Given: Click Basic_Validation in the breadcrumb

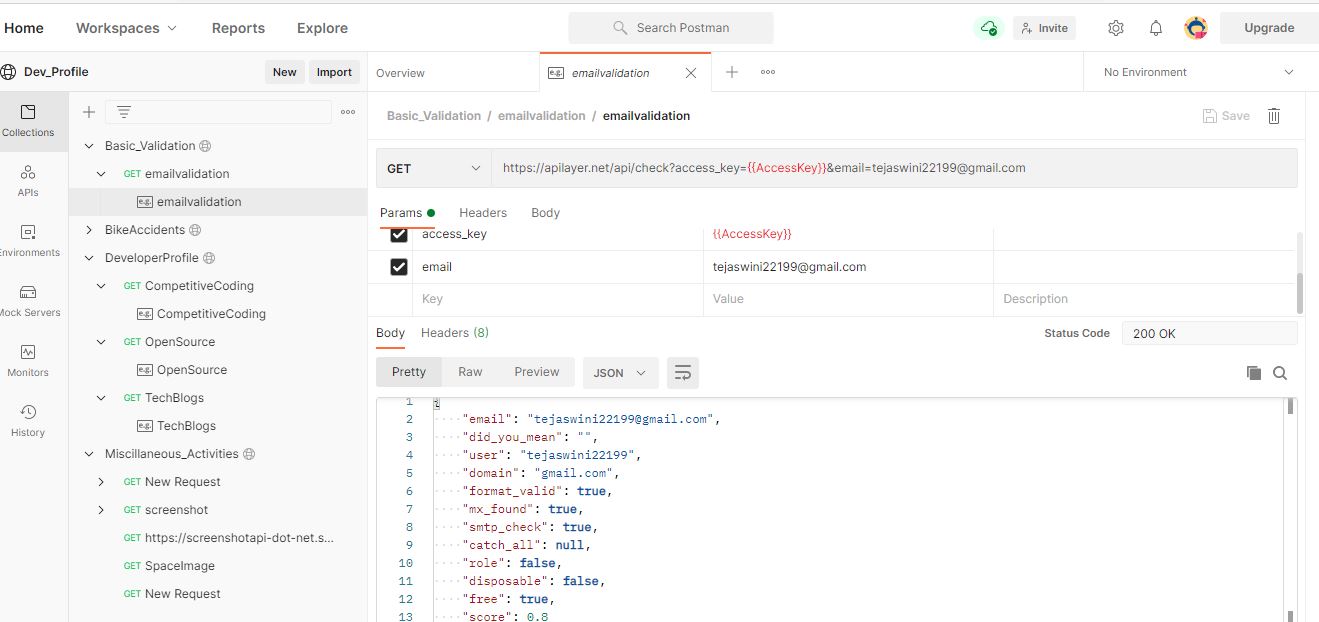Looking at the screenshot, I should click(434, 116).
